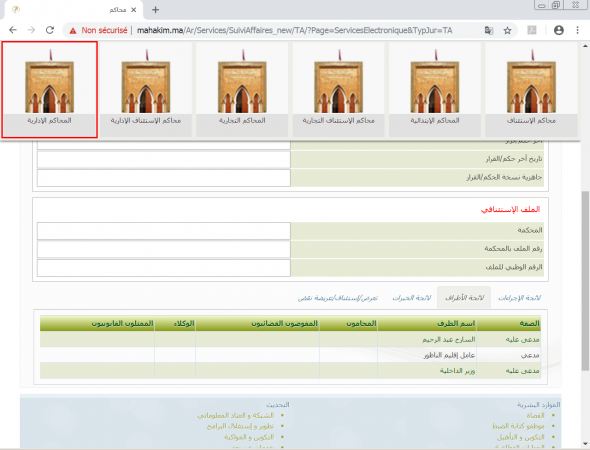Reload the mahakim.ma page

(x=50, y=30)
